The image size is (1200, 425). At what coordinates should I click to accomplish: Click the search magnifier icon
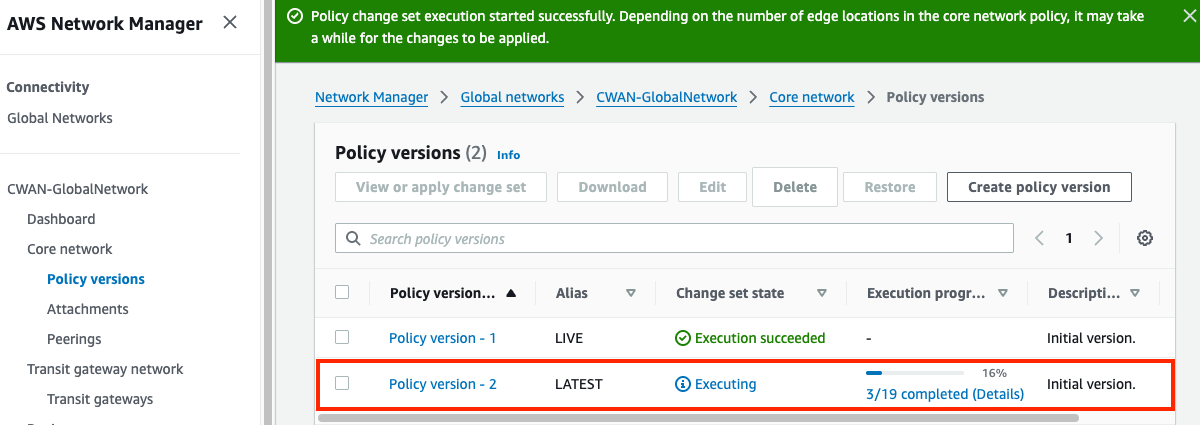(x=353, y=239)
